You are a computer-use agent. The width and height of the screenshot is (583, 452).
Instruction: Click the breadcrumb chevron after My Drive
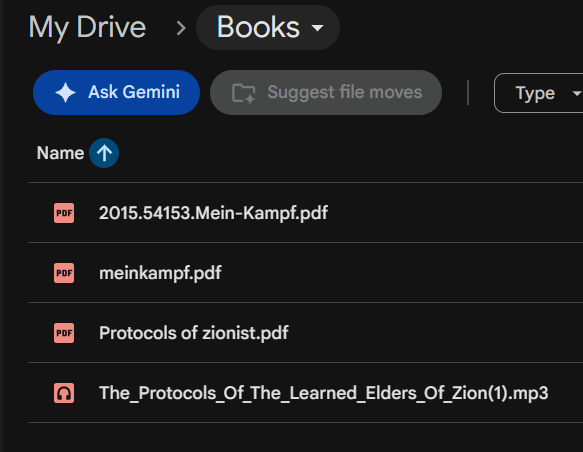(181, 28)
